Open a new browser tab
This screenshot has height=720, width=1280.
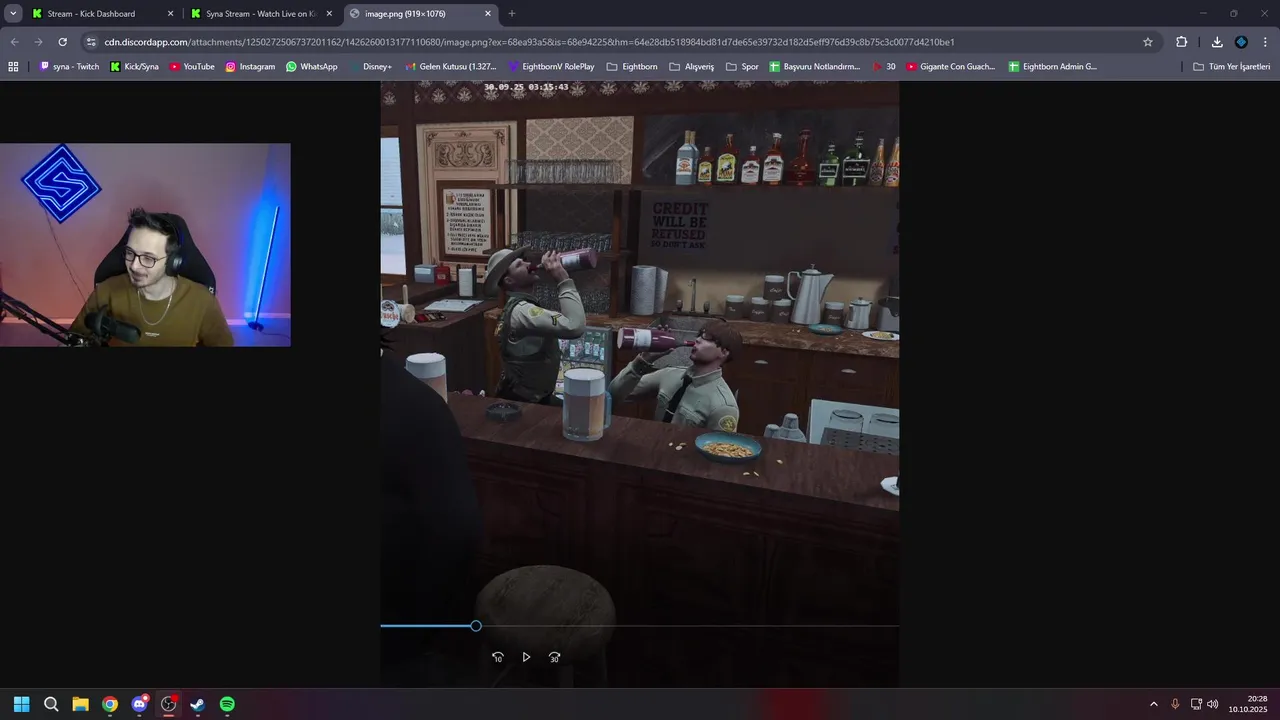tap(512, 14)
